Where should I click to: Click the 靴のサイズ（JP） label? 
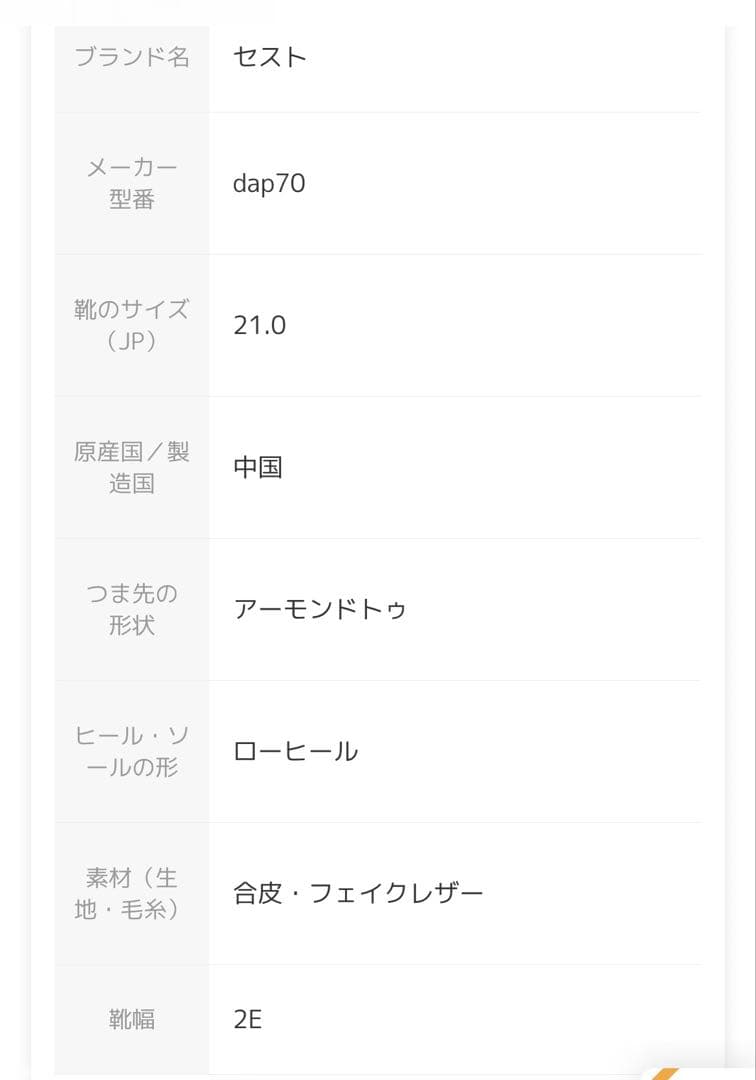click(132, 325)
